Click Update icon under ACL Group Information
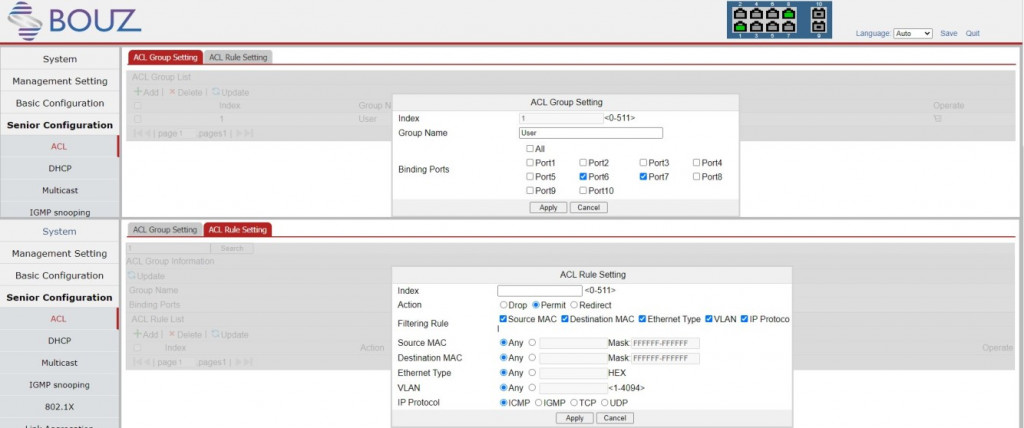 click(131, 276)
